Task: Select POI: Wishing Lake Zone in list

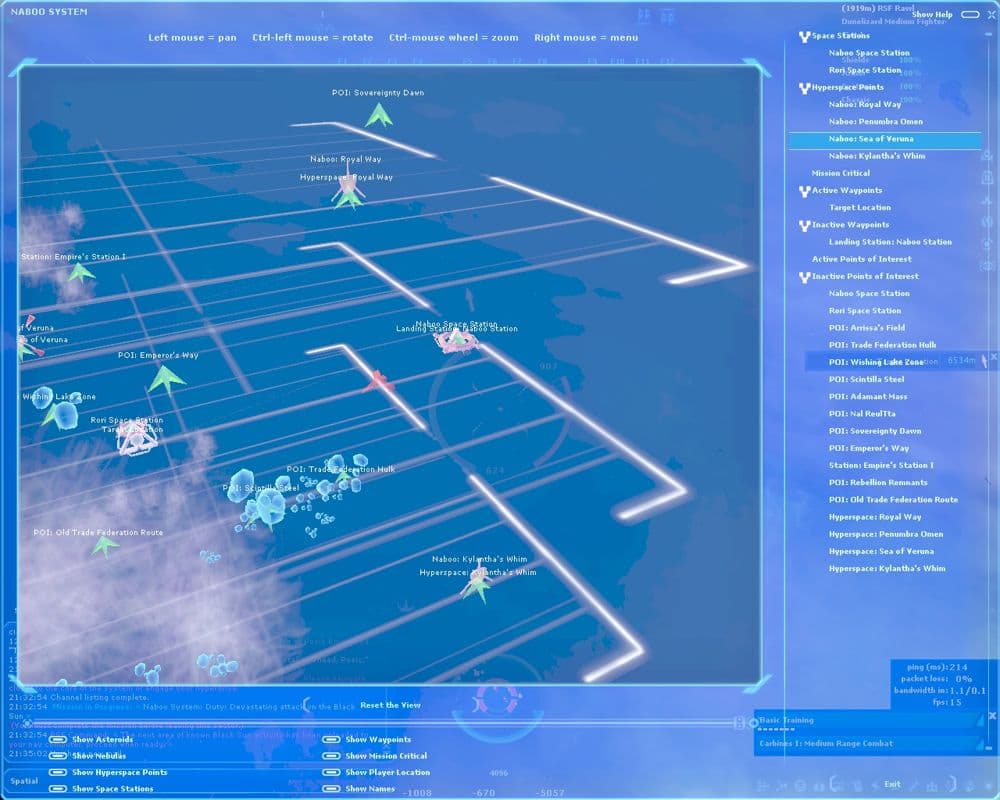Action: tap(876, 362)
